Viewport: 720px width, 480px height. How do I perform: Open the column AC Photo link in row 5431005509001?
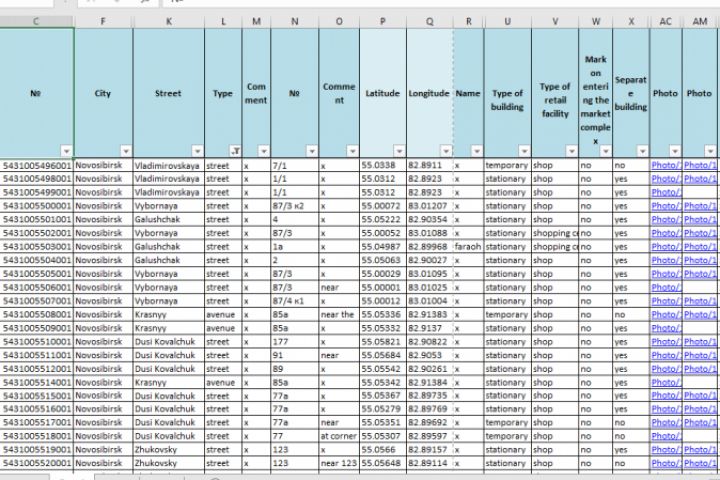(x=666, y=328)
